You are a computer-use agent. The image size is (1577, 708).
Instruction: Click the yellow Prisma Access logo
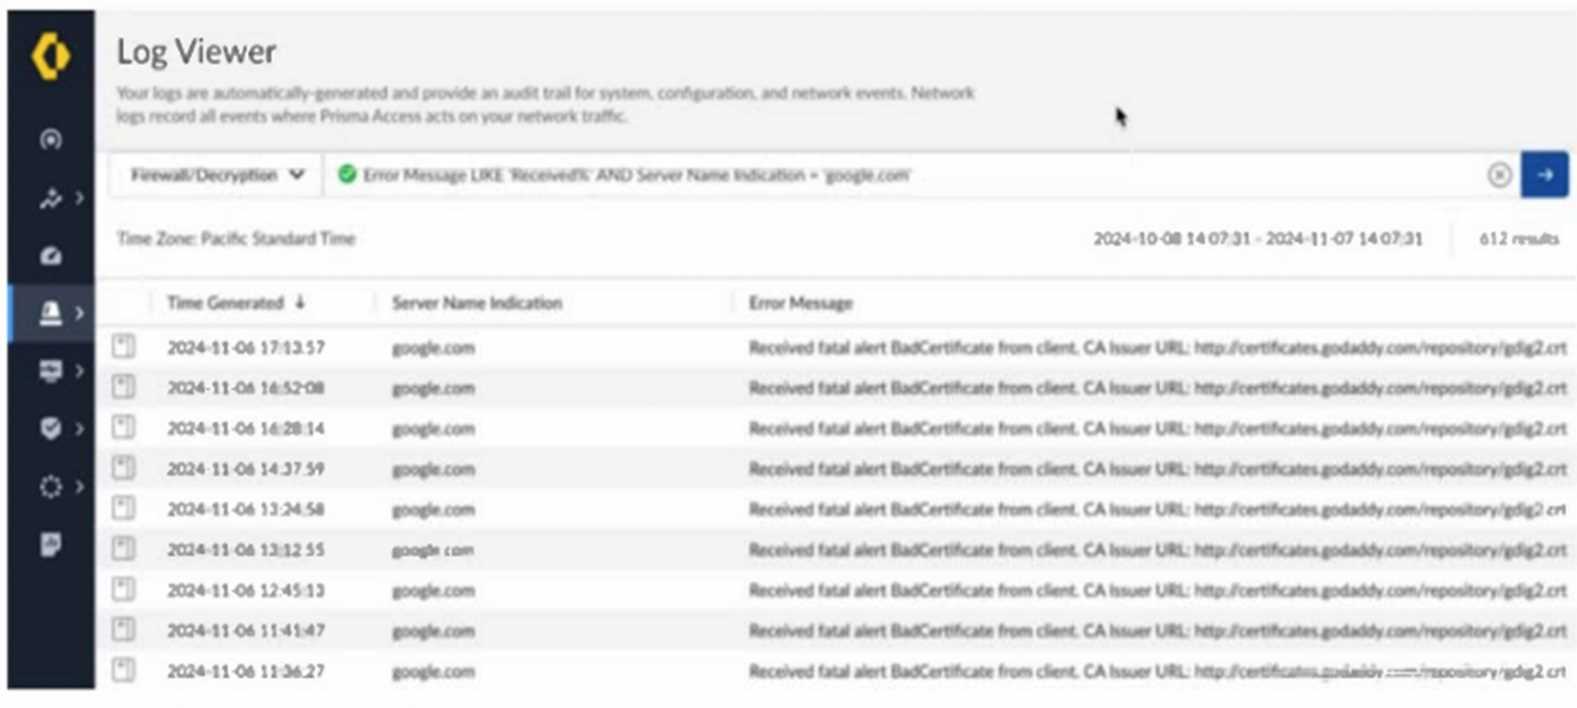51,56
